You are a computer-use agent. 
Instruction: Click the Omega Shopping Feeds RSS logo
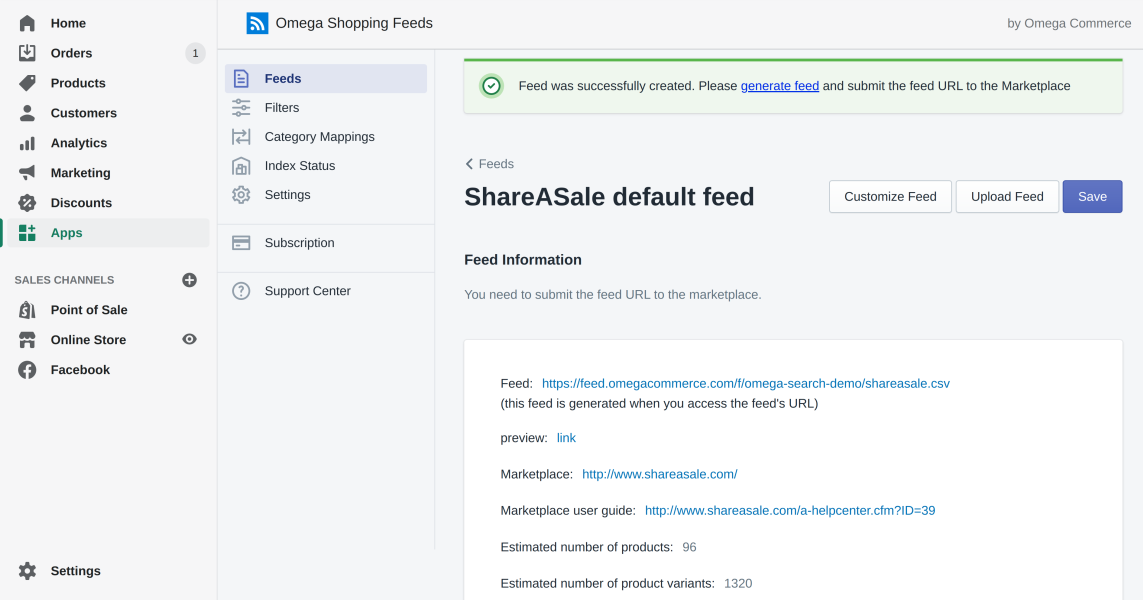pos(257,23)
